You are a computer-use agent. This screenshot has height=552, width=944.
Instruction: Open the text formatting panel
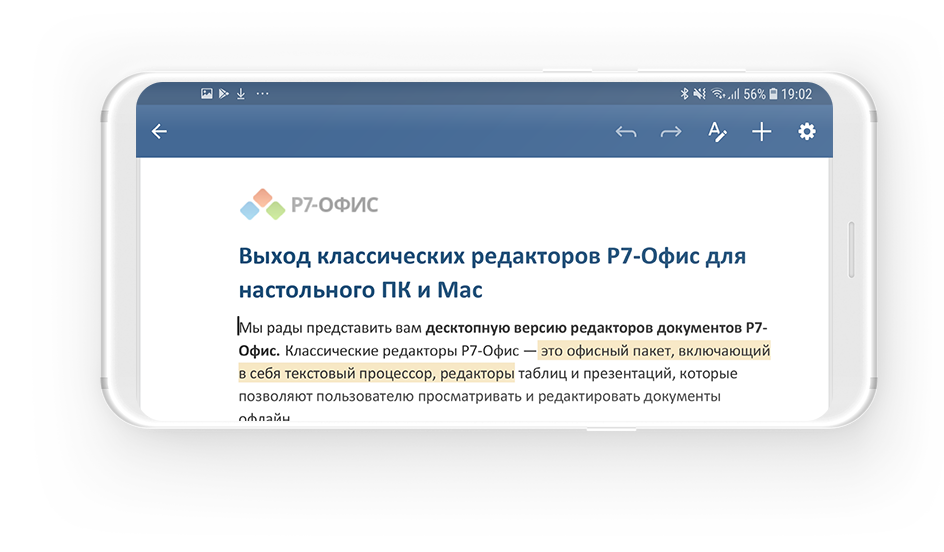click(x=717, y=132)
